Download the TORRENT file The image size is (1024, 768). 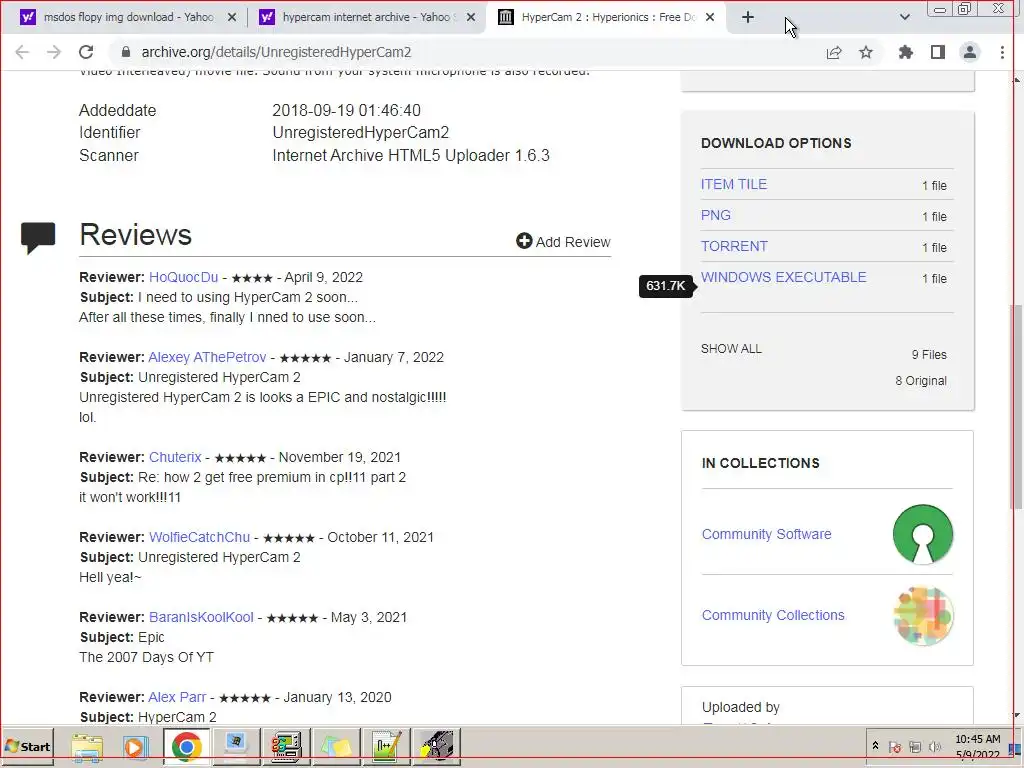pos(734,246)
